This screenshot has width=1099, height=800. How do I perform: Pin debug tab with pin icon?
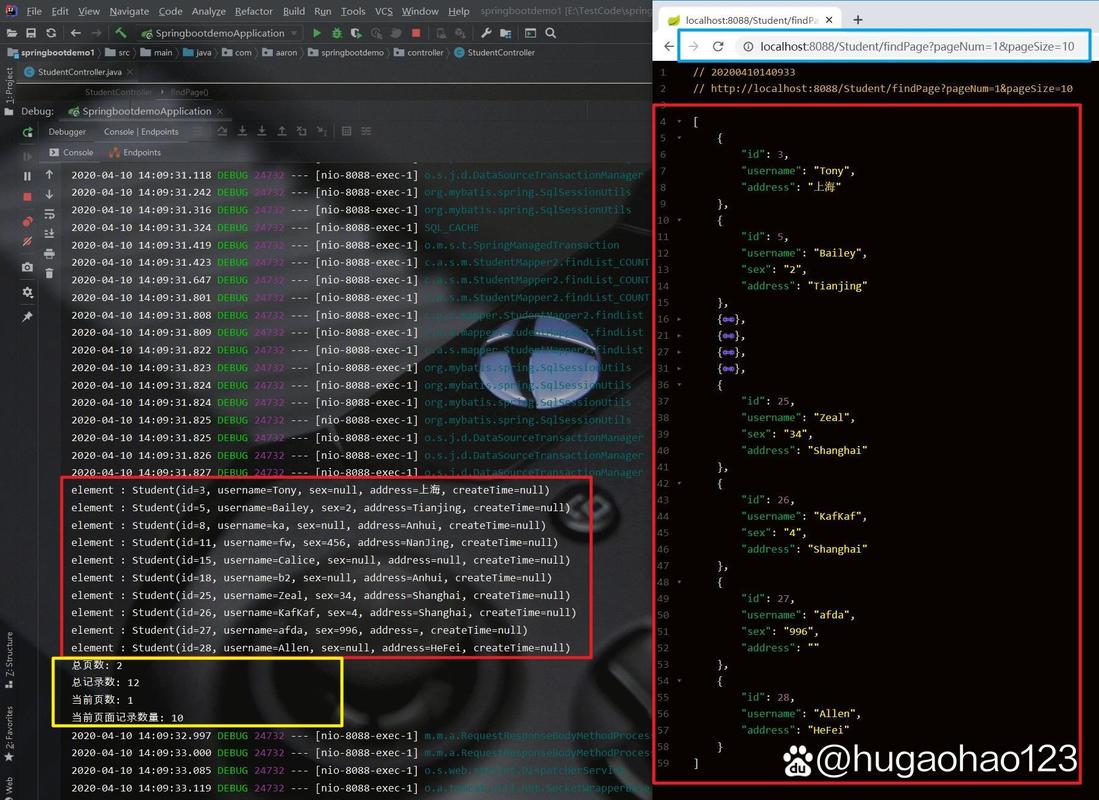(27, 317)
